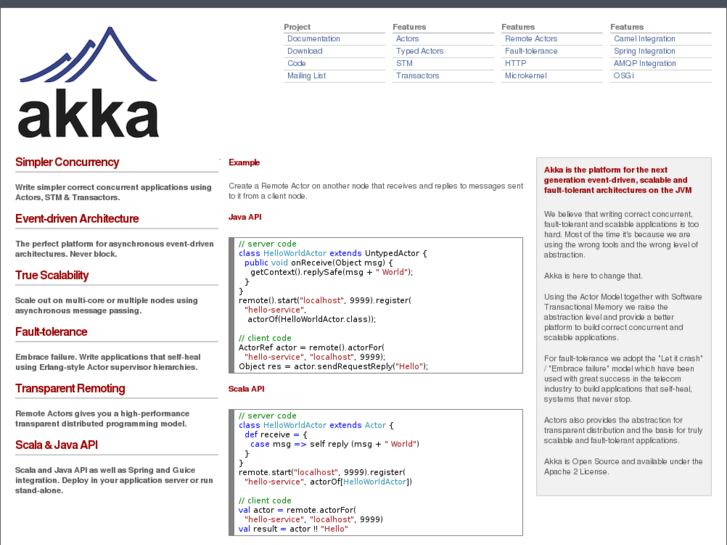The width and height of the screenshot is (727, 545).
Task: Open the Spring Integration link
Action: (x=644, y=51)
